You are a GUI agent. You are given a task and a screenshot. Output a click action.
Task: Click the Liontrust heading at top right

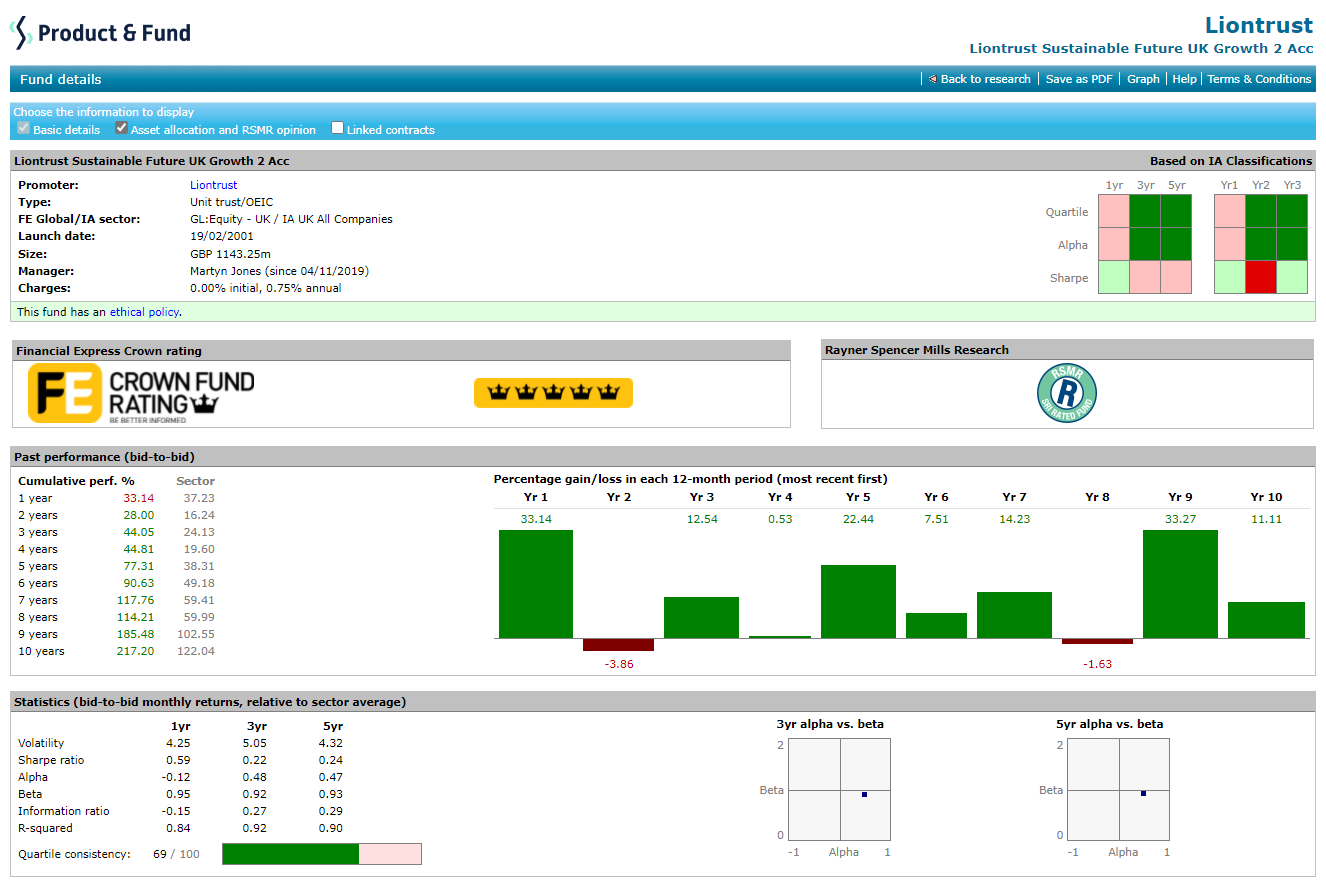[x=1259, y=25]
